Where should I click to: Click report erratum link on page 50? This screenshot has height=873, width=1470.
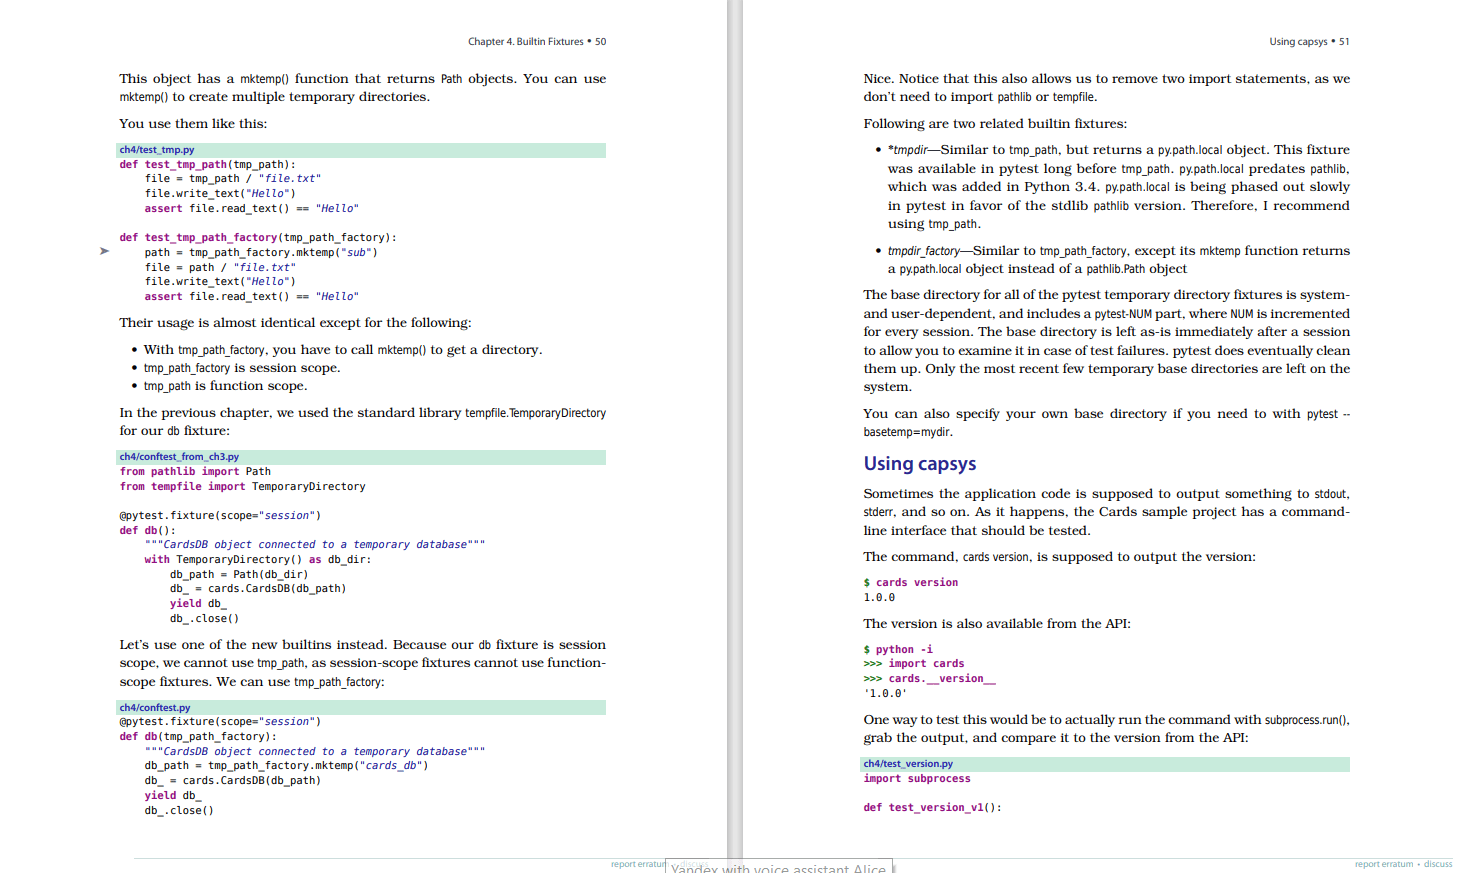(638, 864)
